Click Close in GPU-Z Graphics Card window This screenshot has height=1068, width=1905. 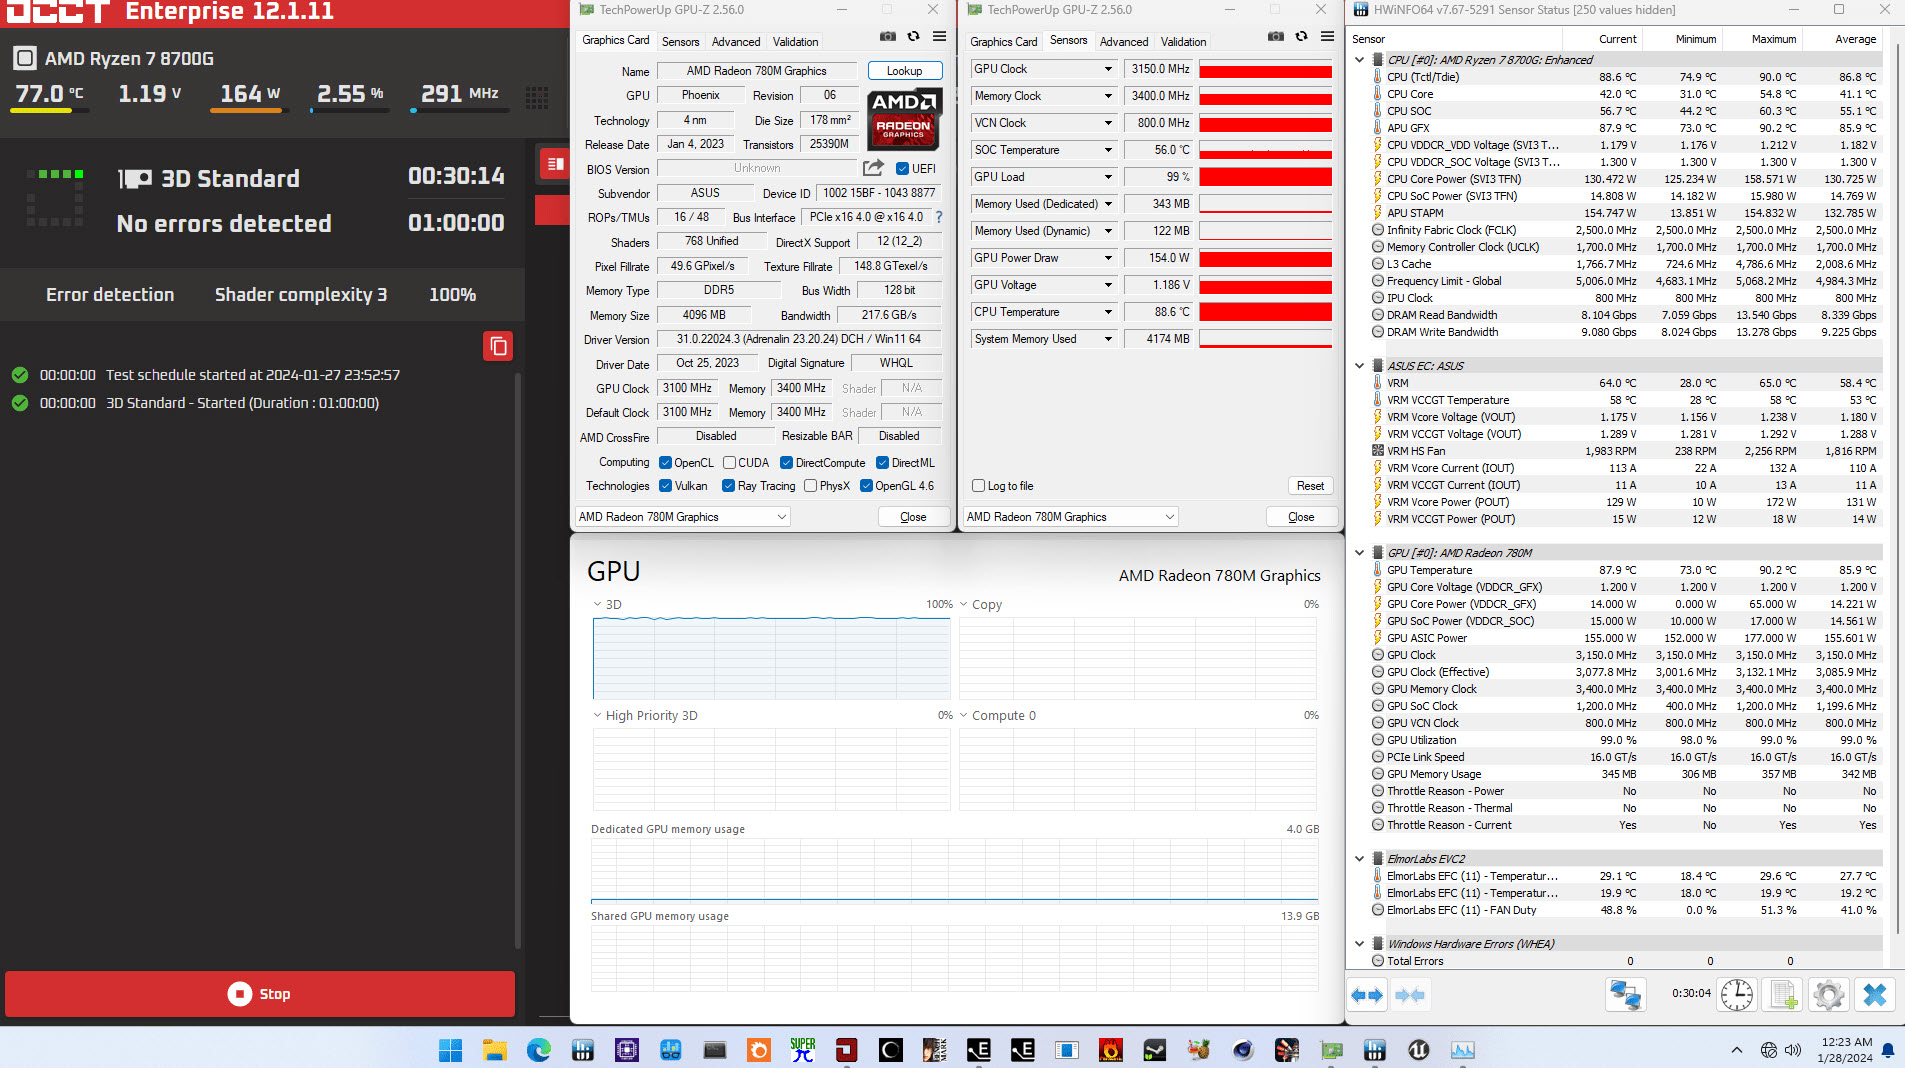point(913,517)
